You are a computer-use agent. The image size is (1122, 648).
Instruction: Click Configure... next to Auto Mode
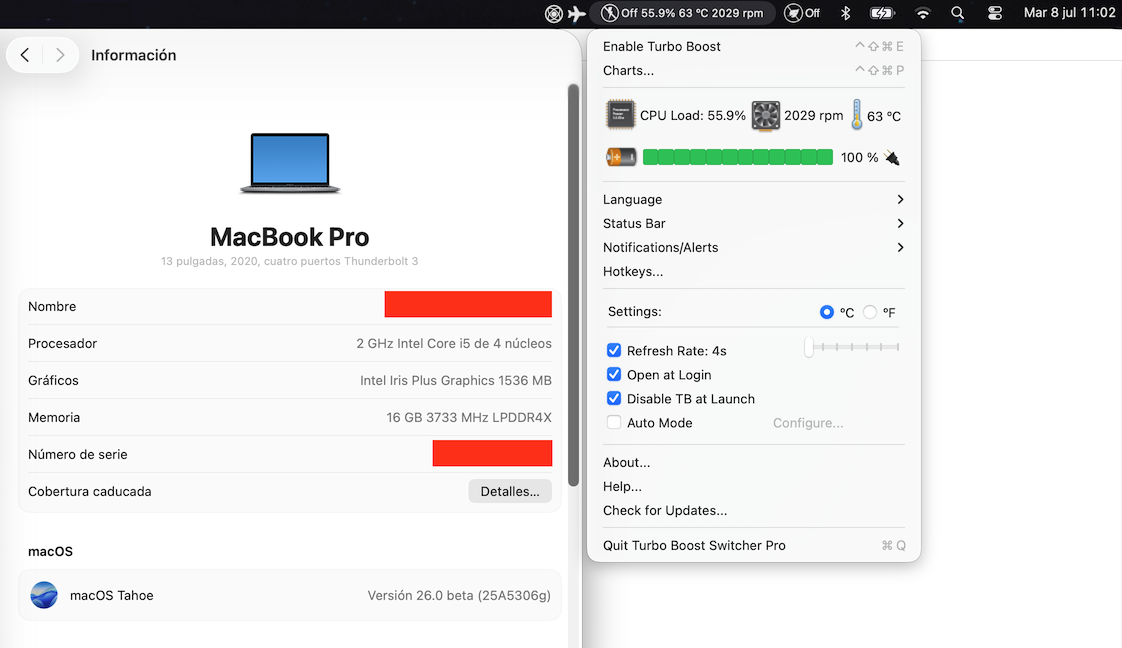pyautogui.click(x=808, y=423)
